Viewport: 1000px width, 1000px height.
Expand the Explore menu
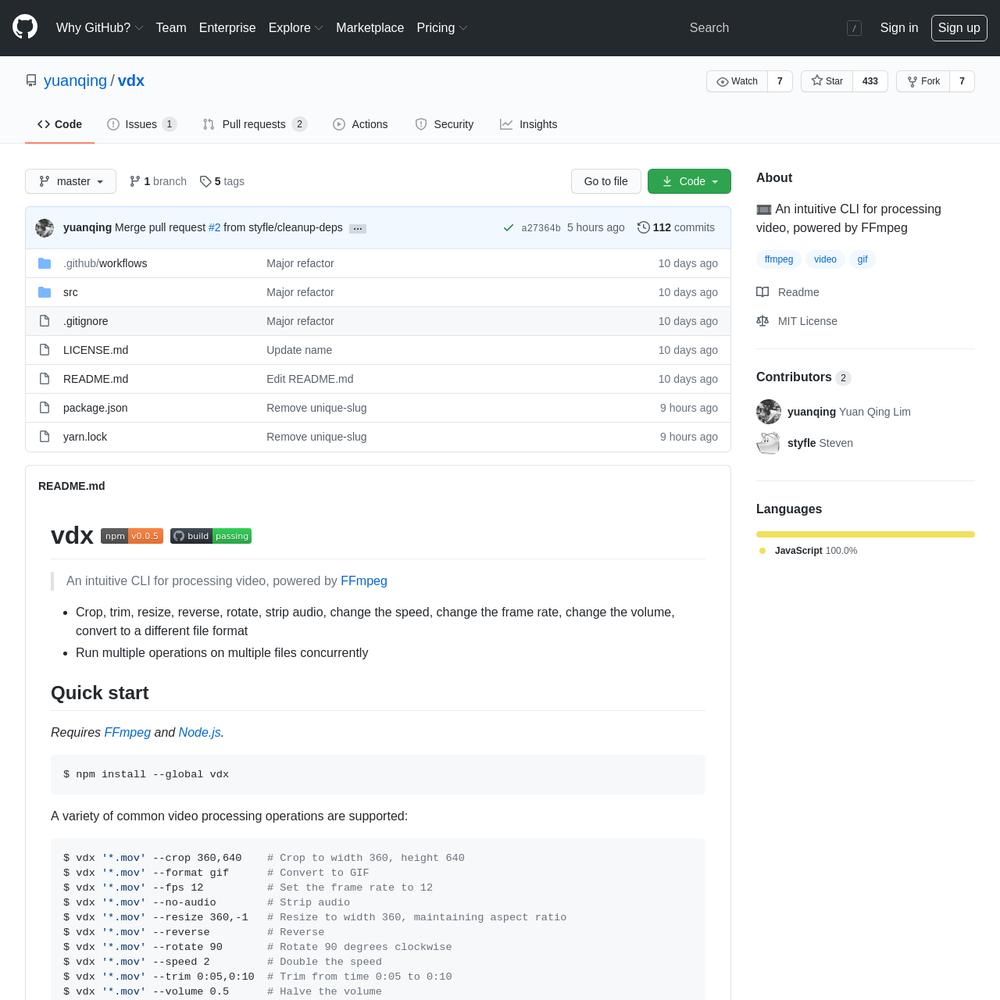tap(295, 27)
